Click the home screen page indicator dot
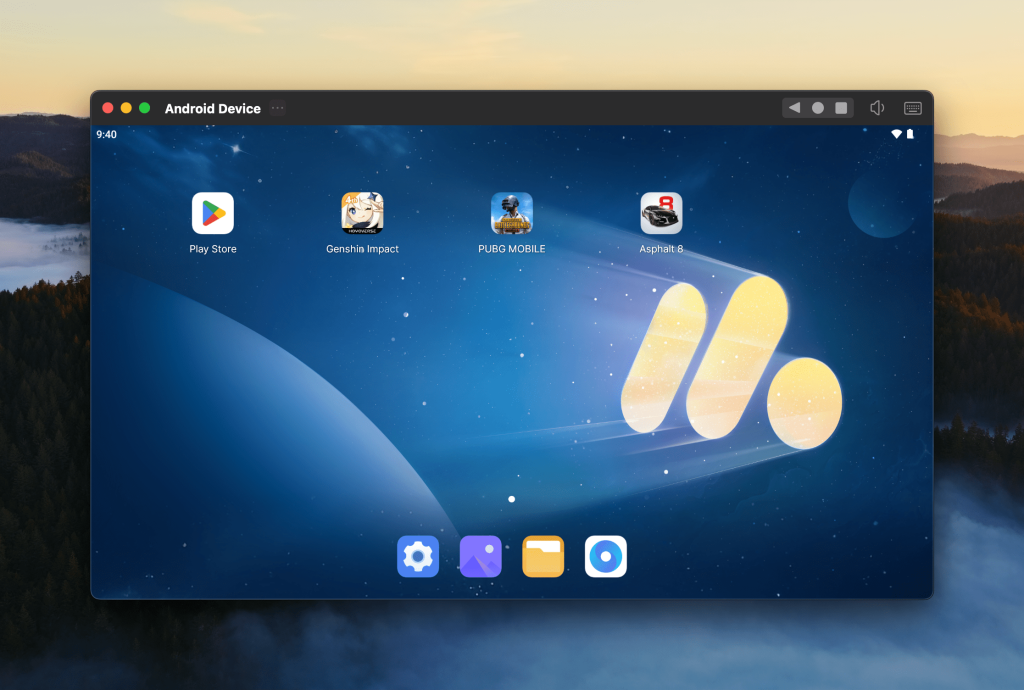The height and width of the screenshot is (690, 1024). coord(511,498)
